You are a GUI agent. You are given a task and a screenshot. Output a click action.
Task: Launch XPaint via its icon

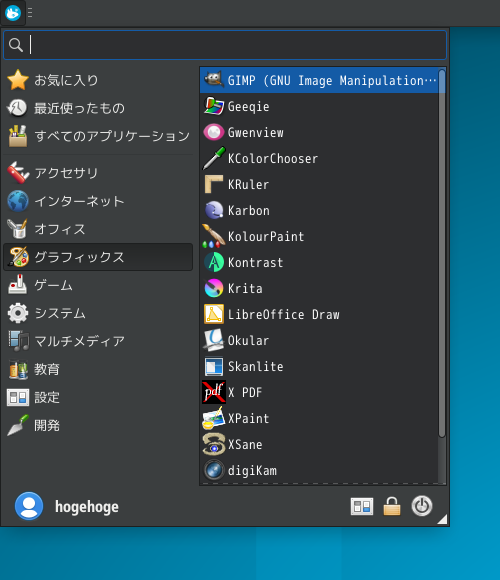click(214, 418)
